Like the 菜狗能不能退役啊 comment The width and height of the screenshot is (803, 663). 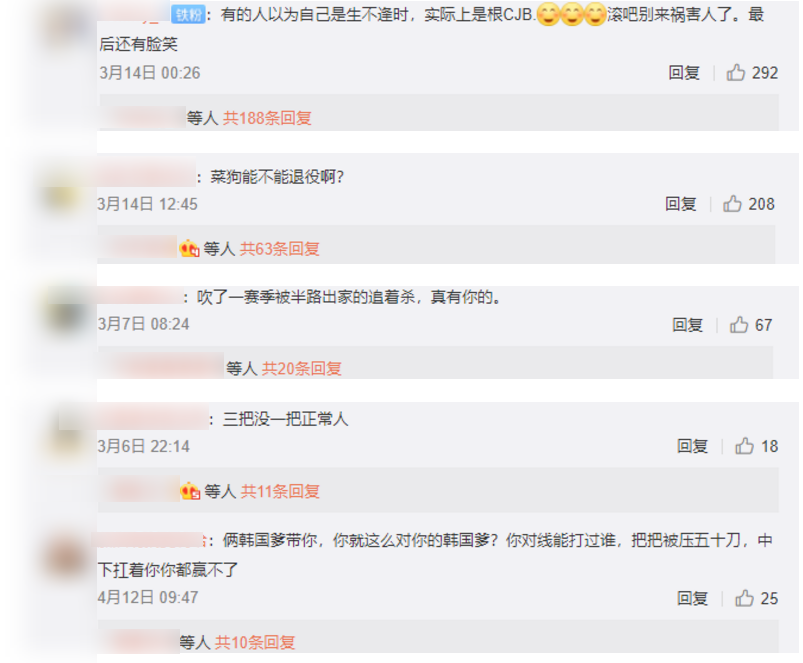click(732, 204)
